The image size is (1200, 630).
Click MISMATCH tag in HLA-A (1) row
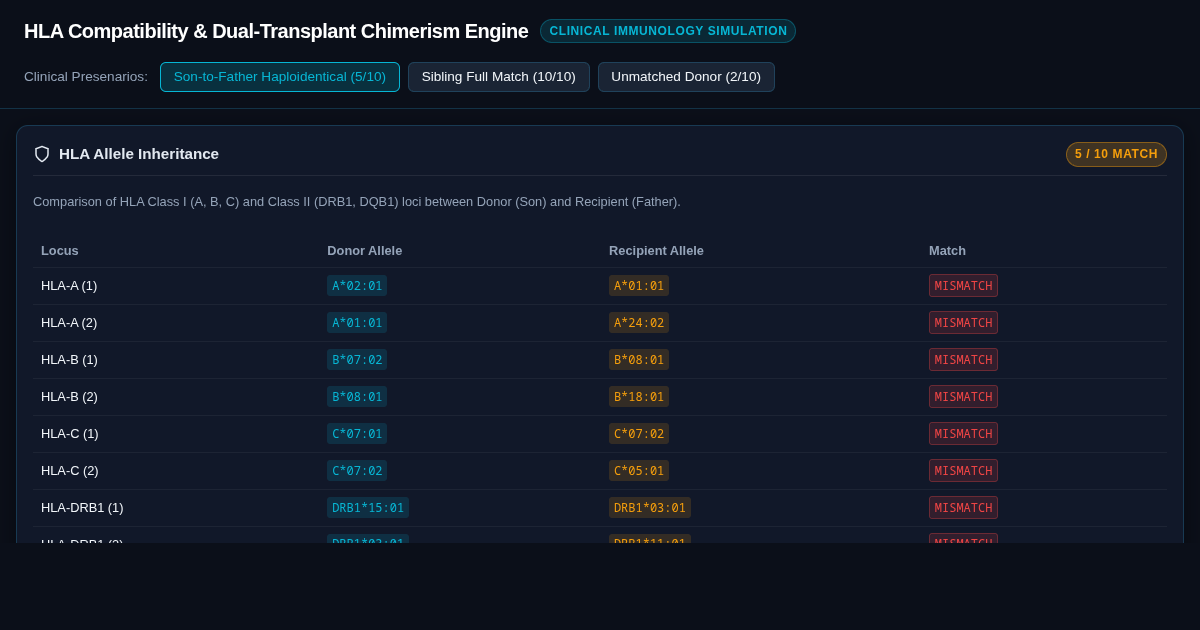point(963,286)
